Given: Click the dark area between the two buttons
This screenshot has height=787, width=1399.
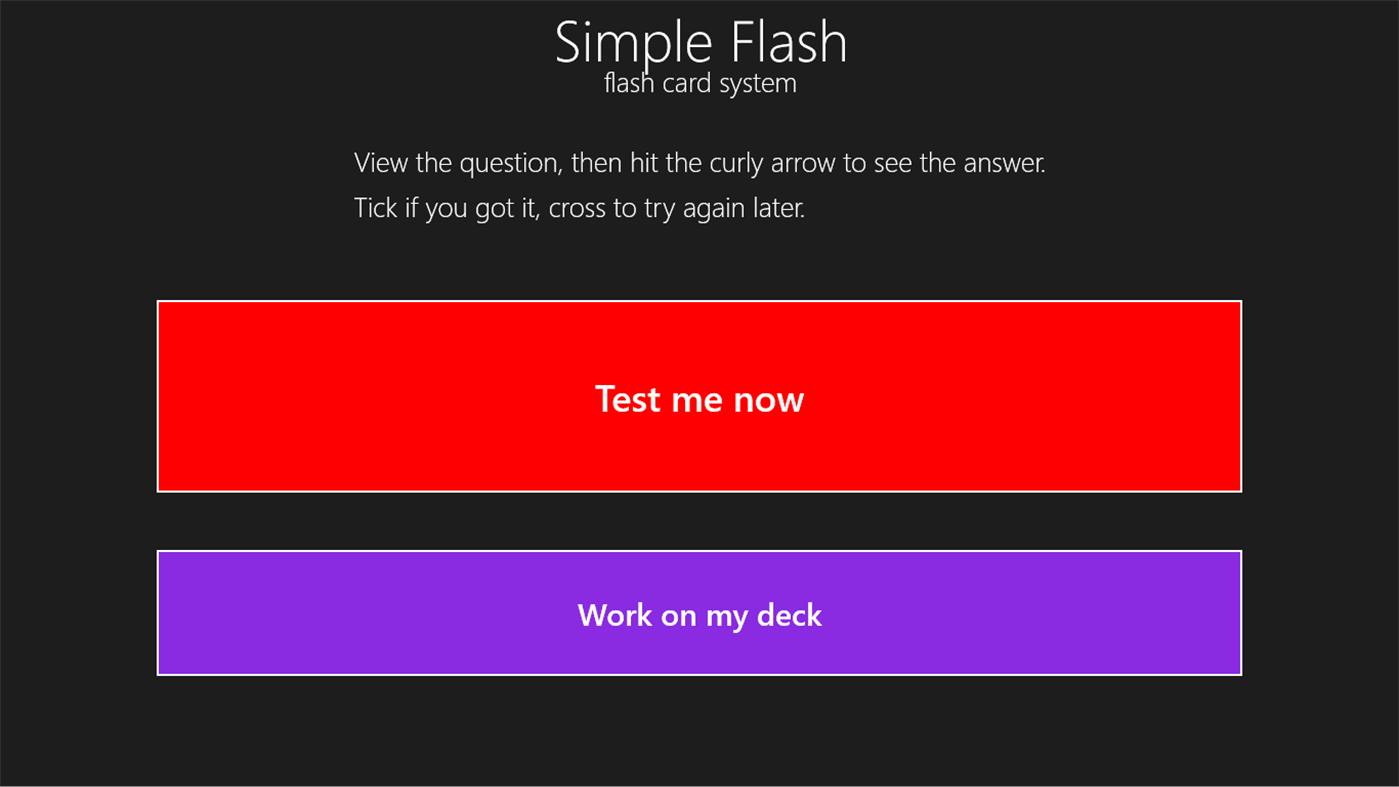Looking at the screenshot, I should pyautogui.click(x=699, y=521).
